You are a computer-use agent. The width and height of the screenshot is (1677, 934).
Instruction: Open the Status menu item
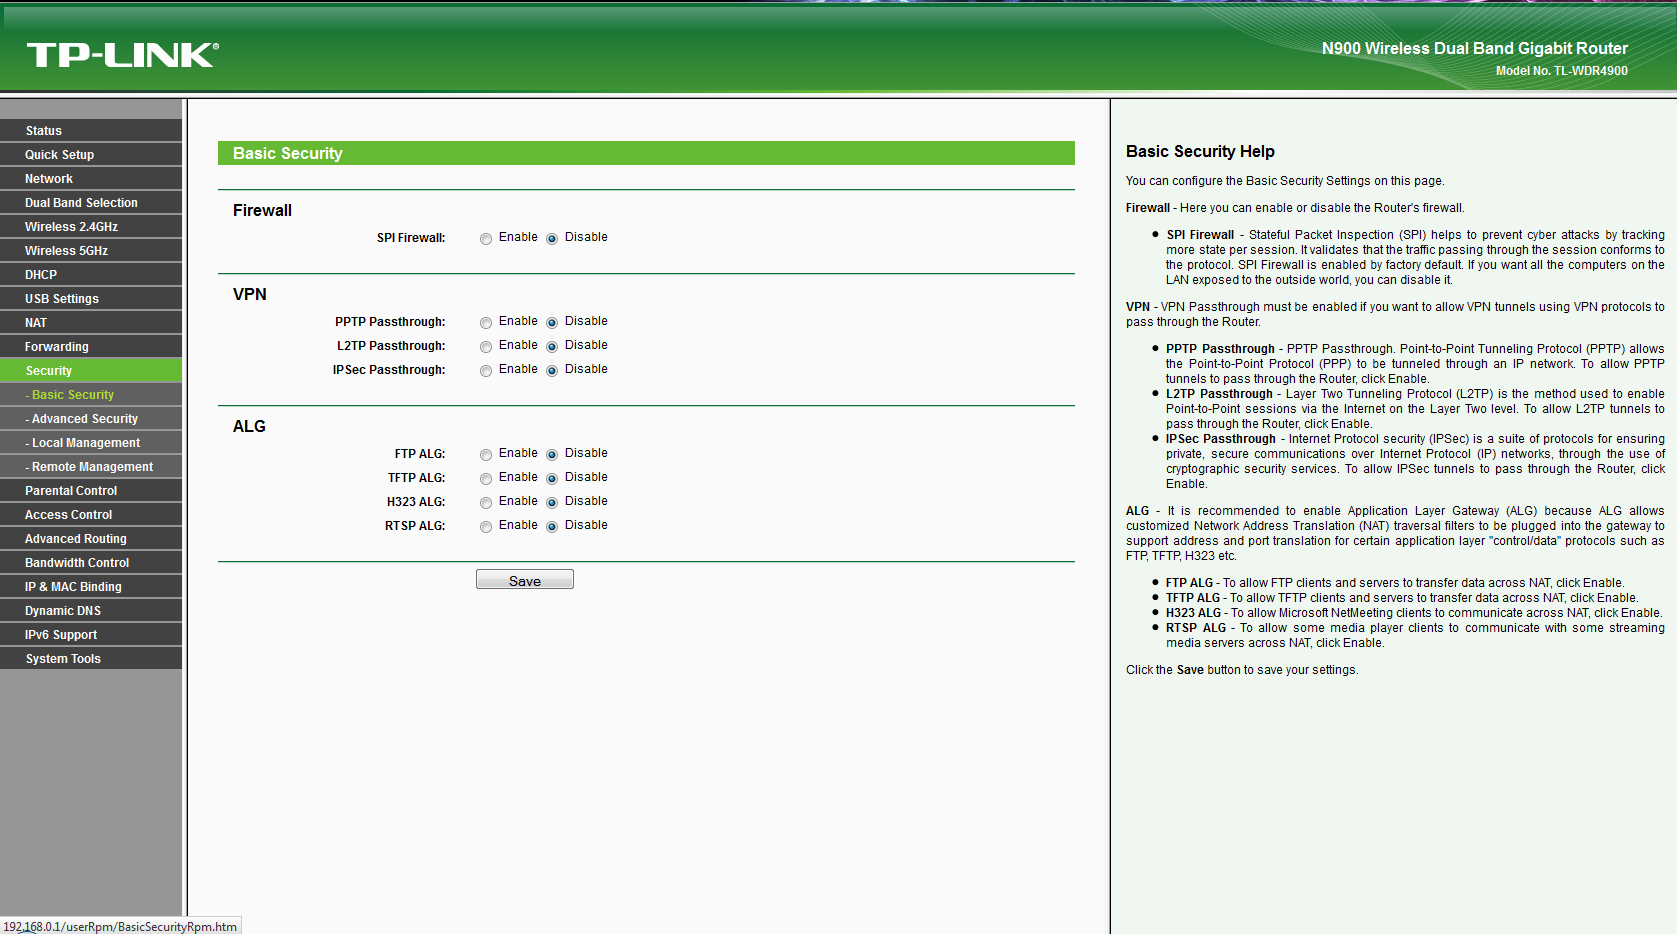click(x=91, y=131)
